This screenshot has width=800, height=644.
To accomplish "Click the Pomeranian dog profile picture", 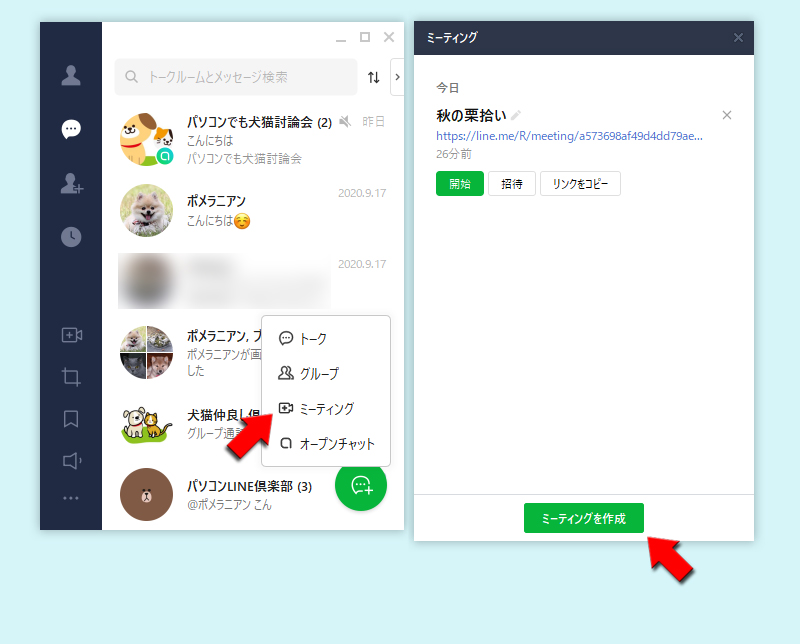I will tap(146, 210).
